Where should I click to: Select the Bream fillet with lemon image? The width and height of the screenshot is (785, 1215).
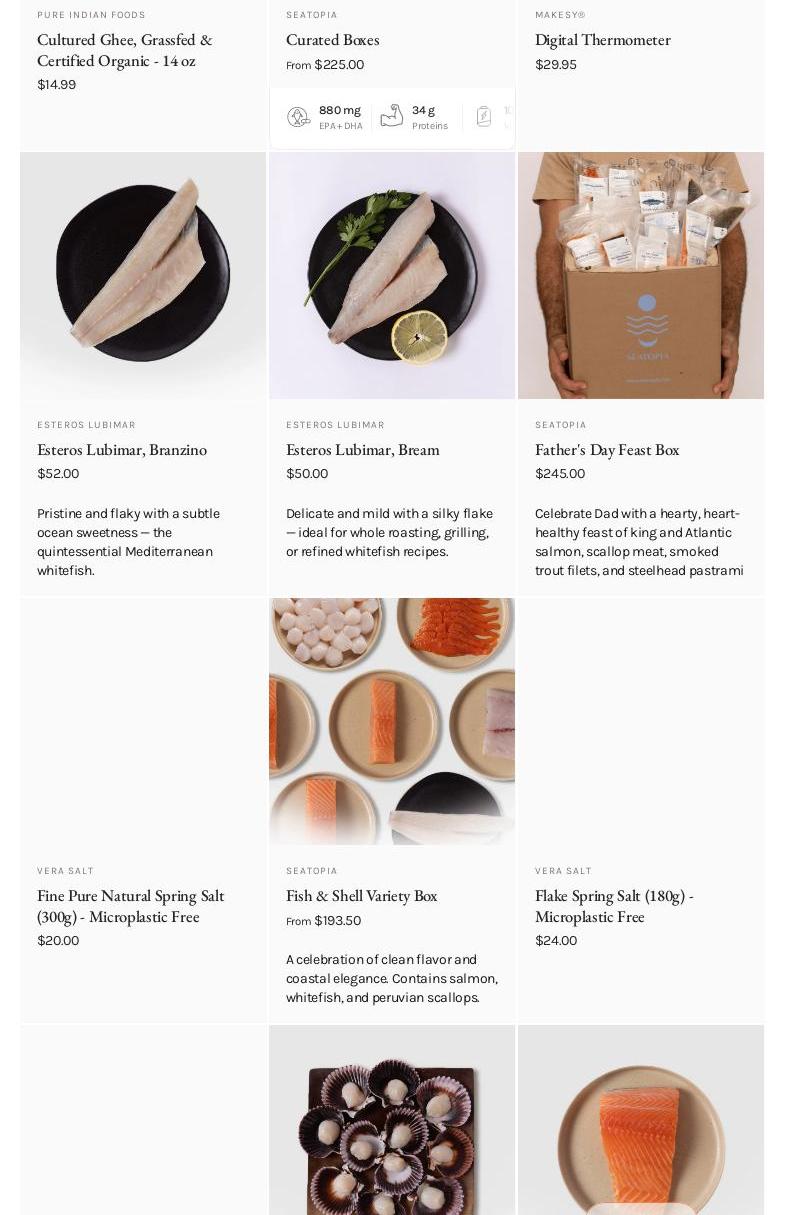(x=392, y=275)
